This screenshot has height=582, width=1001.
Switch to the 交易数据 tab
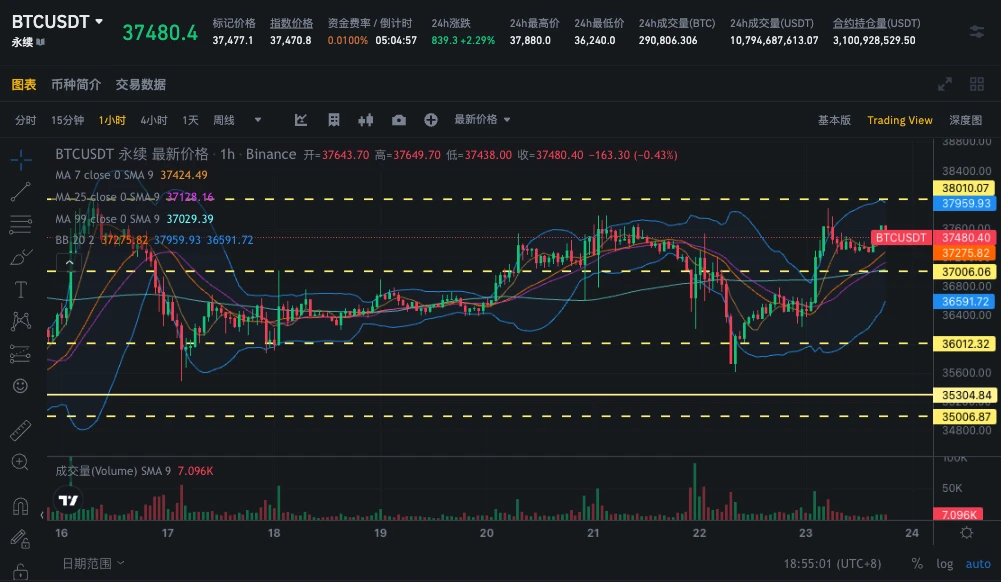tap(139, 85)
